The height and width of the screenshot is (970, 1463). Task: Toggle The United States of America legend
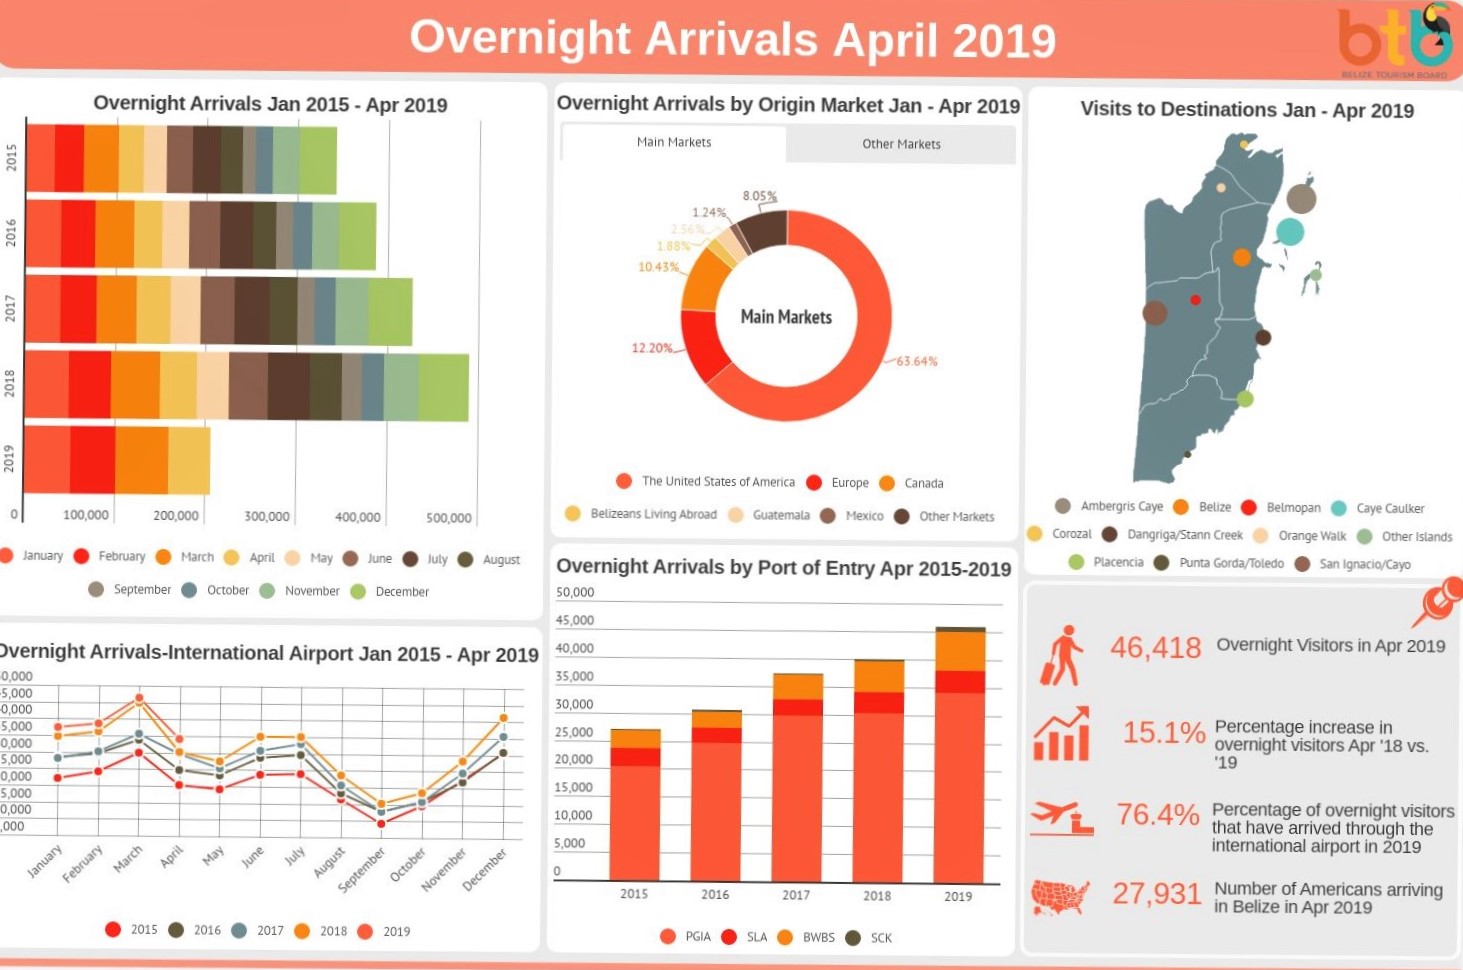coord(706,481)
